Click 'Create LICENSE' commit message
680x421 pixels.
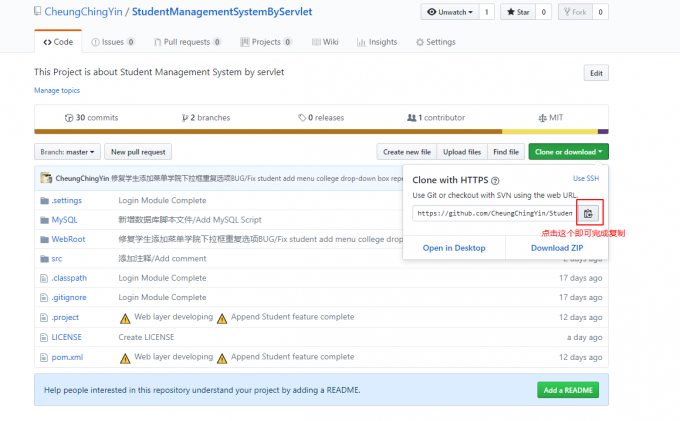[x=146, y=337]
